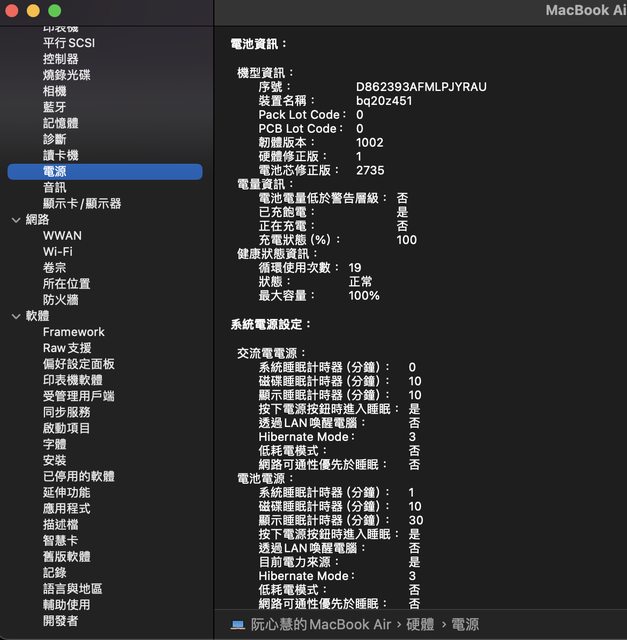Screen dimensions: 627x640
Task: Select 語言與地區 in the sidebar
Action: [72, 588]
